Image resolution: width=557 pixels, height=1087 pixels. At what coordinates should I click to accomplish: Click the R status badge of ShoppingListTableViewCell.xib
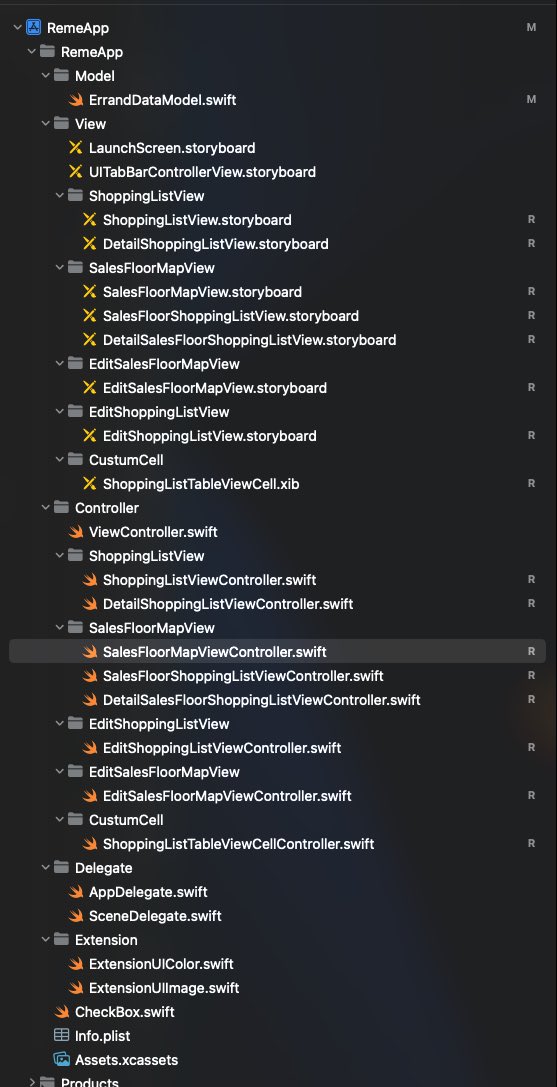[x=531, y=483]
